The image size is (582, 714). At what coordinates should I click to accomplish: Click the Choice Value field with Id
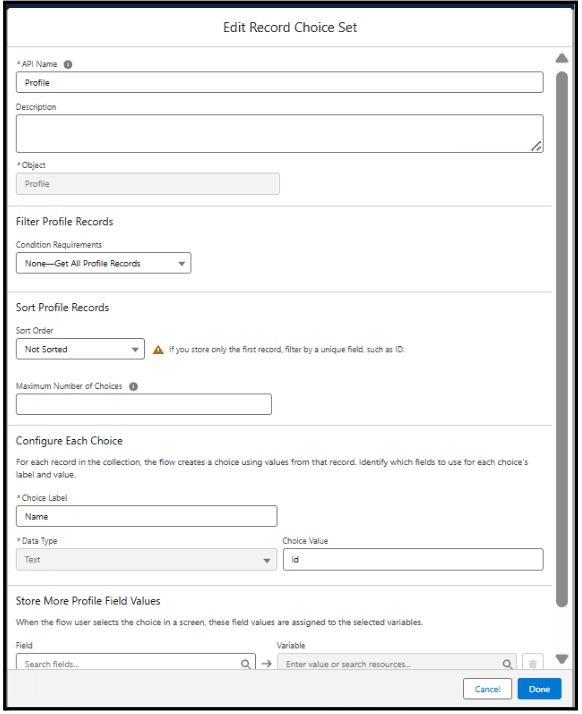413,560
